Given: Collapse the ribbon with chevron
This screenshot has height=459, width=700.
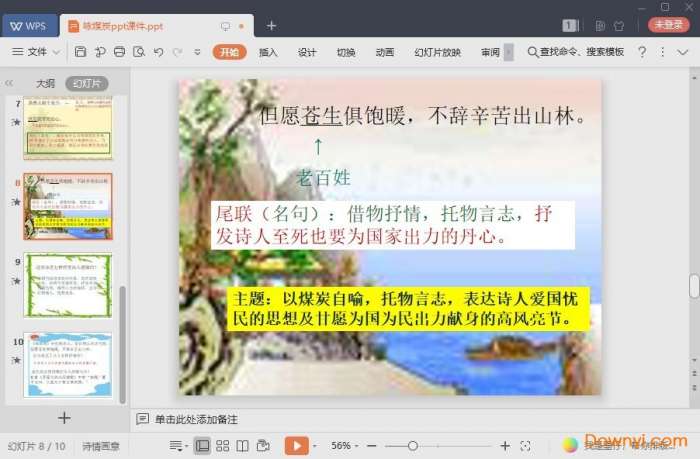Looking at the screenshot, I should [683, 52].
